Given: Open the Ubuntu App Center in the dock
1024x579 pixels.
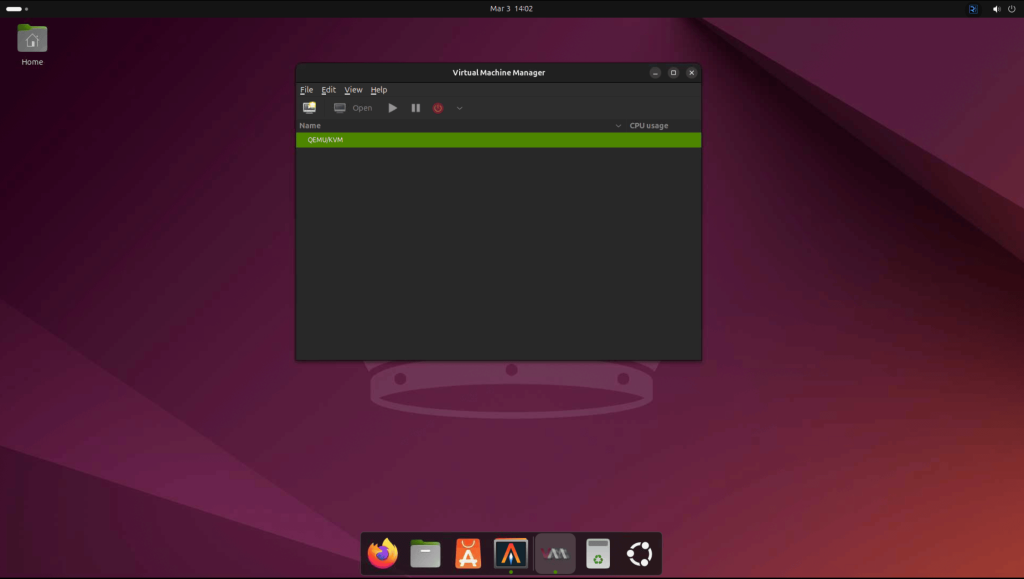Looking at the screenshot, I should [x=468, y=554].
